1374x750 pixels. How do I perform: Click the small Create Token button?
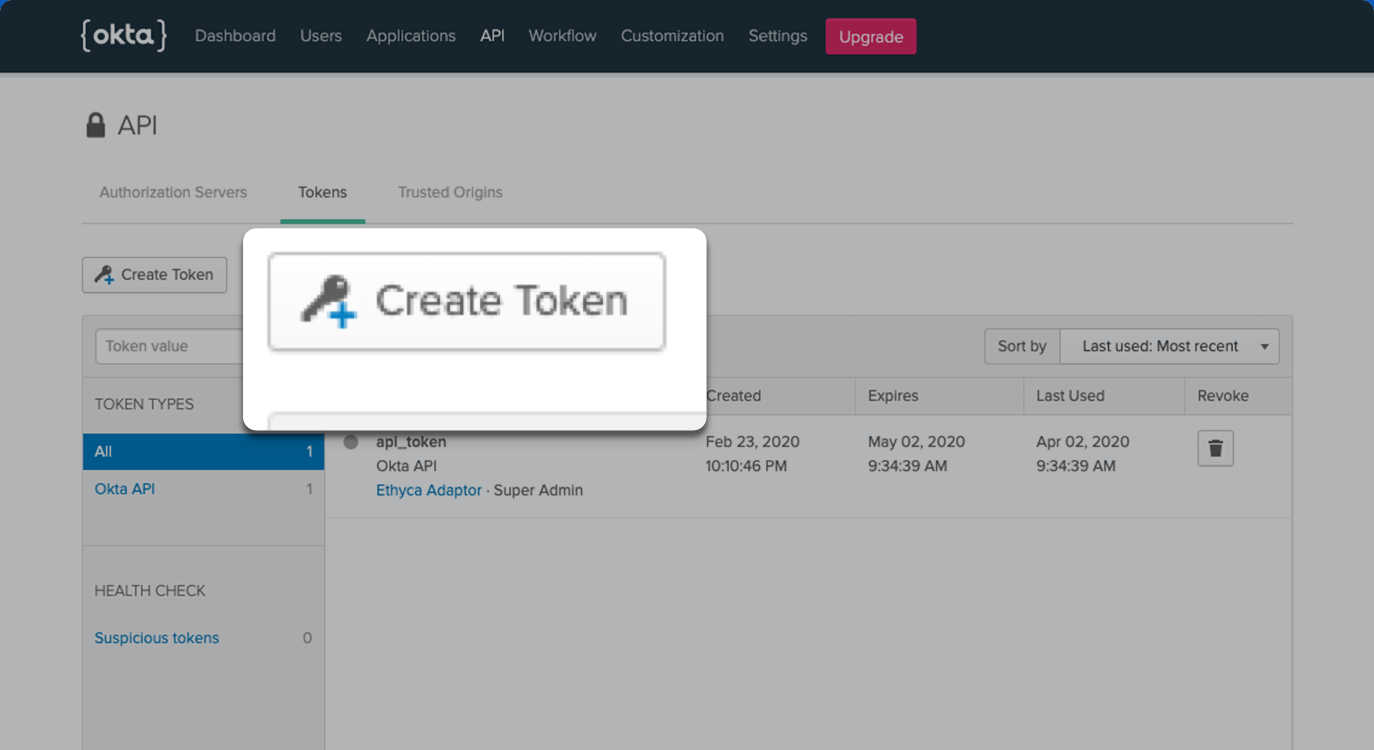155,275
